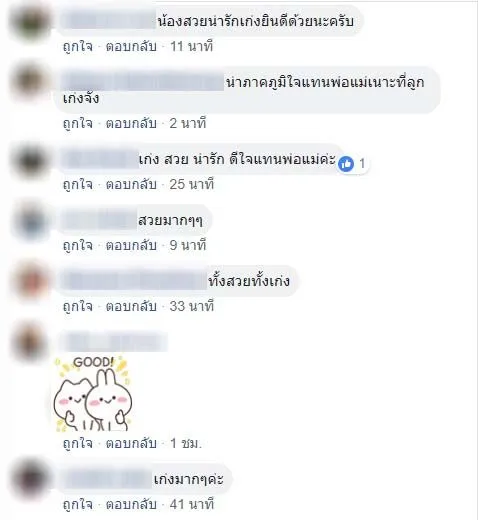The width and height of the screenshot is (478, 520).
Task: Like the เก่งมากๆค่ะ comment
Action: click(78, 504)
